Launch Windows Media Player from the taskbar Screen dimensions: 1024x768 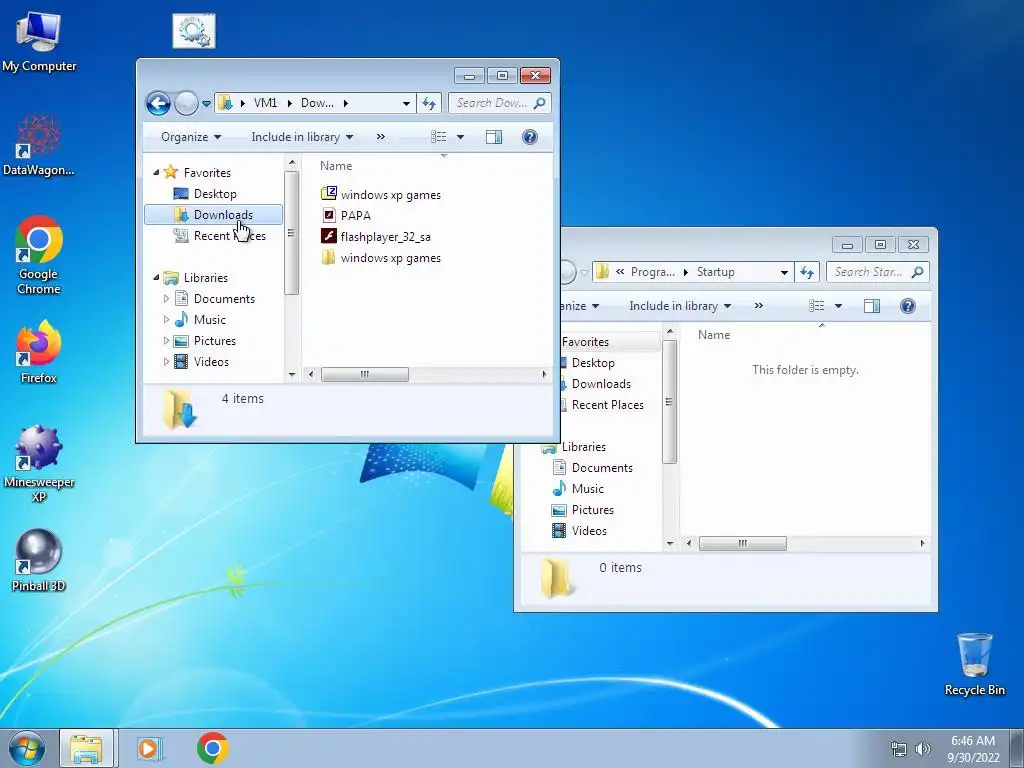(x=150, y=748)
